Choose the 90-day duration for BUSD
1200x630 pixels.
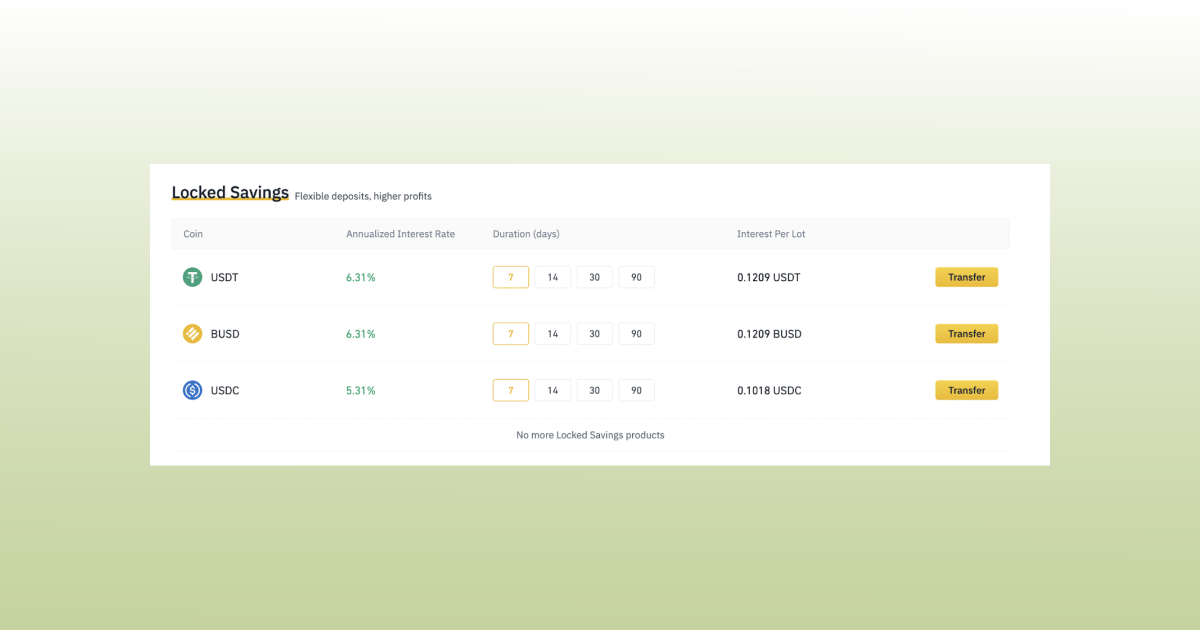(636, 333)
